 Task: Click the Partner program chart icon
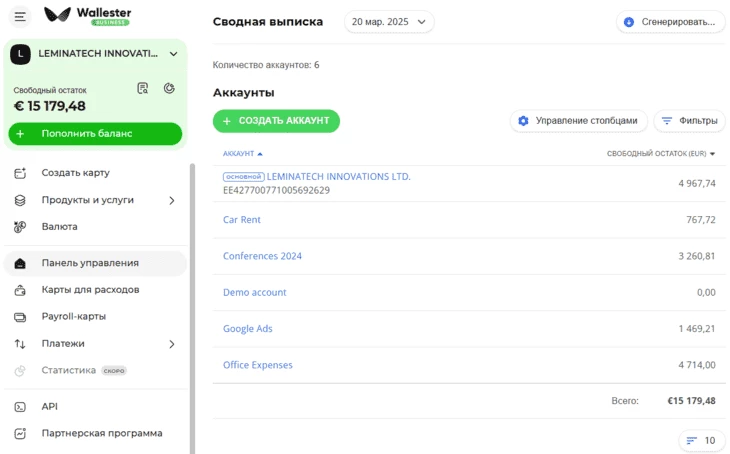pyautogui.click(x=20, y=434)
